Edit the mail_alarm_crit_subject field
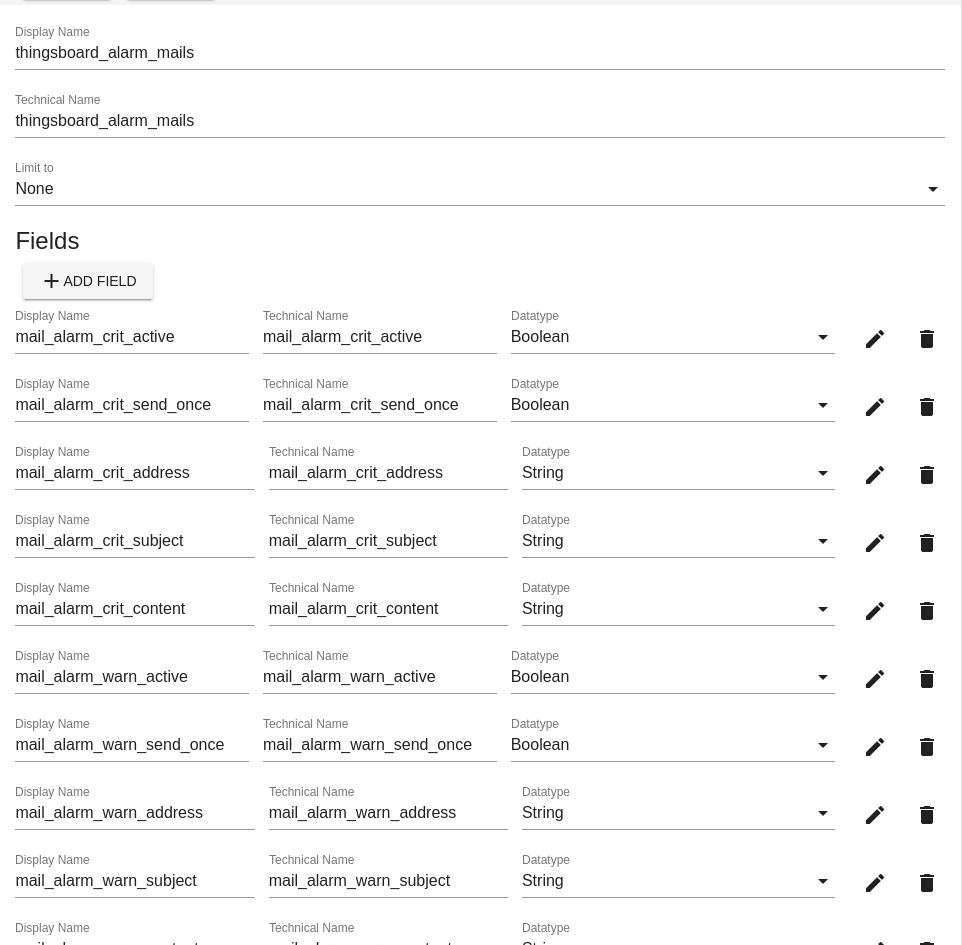This screenshot has height=945, width=962. click(x=875, y=543)
